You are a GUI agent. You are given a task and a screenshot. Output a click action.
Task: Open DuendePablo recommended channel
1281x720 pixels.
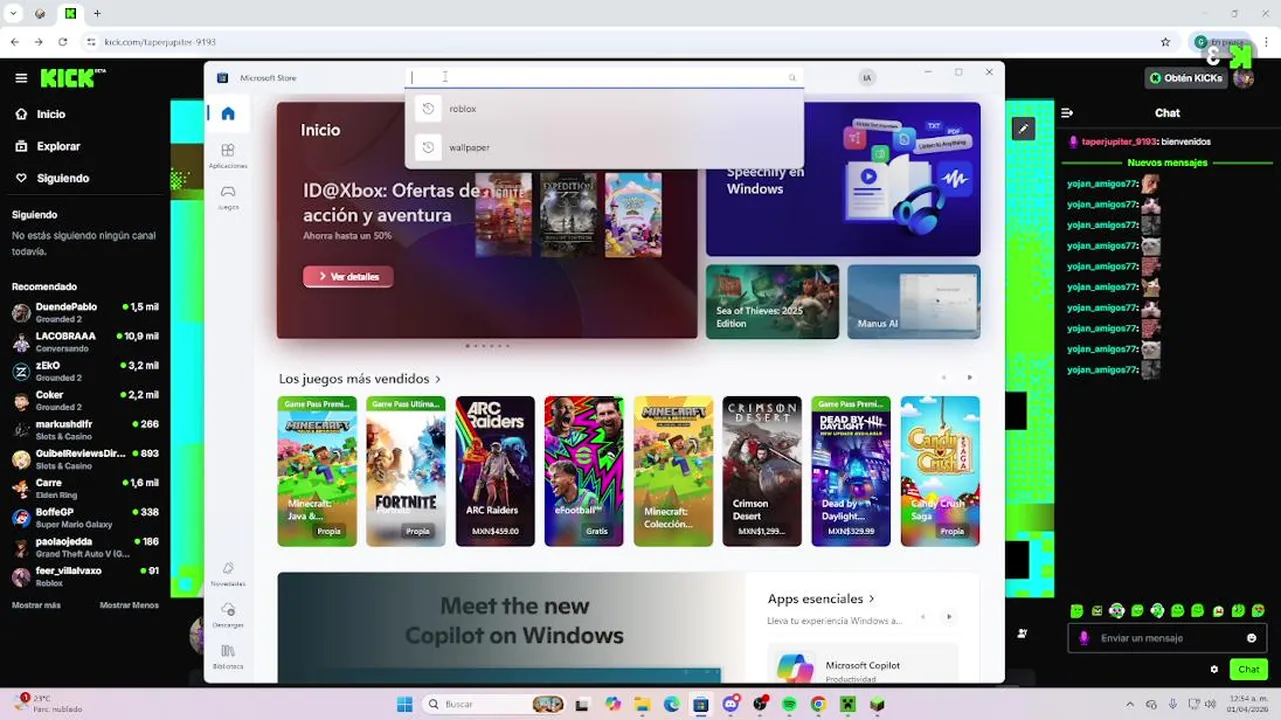pos(85,312)
